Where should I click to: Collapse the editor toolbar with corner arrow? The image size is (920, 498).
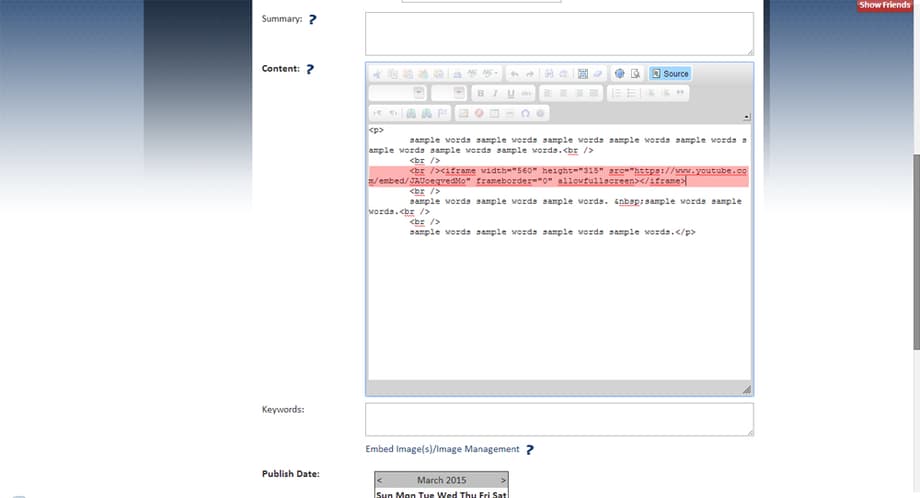[x=746, y=117]
